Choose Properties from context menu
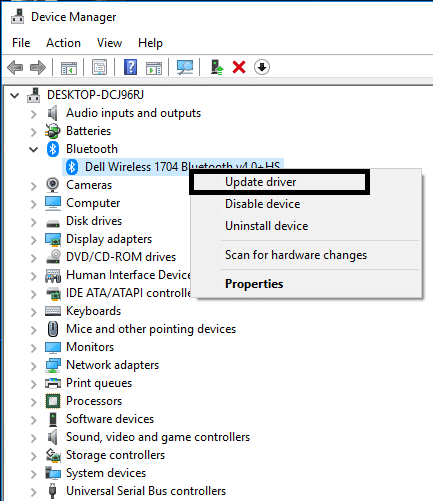This screenshot has width=433, height=501. [306, 284]
